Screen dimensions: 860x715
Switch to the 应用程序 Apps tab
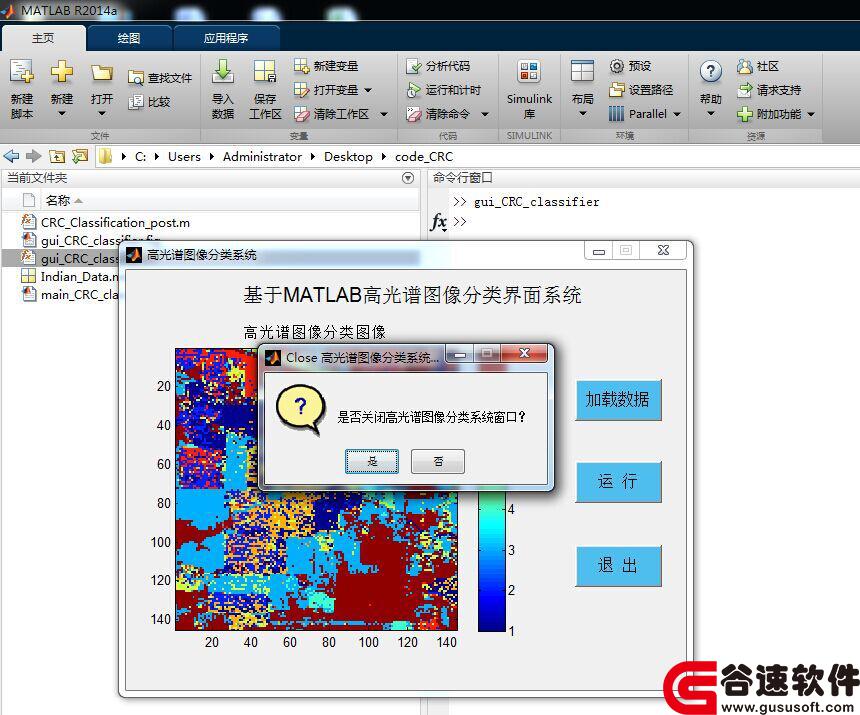(226, 38)
